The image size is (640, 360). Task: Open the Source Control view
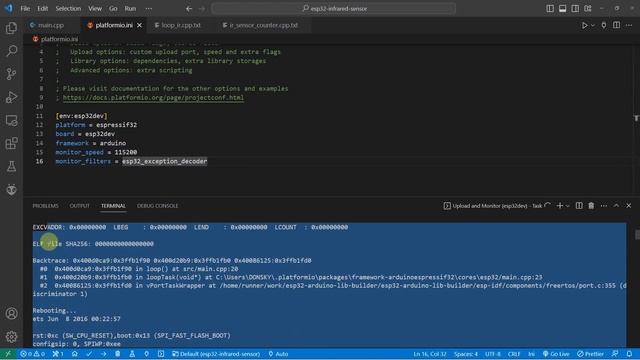coord(11,74)
